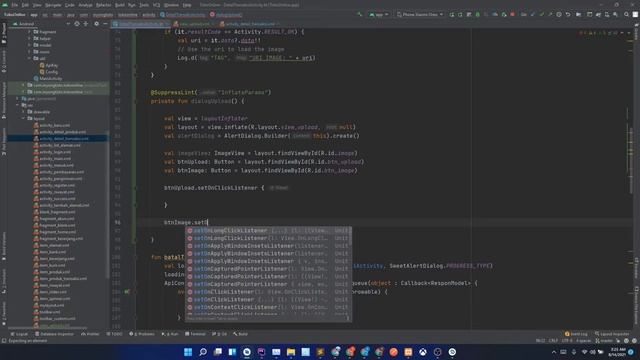Image resolution: width=640 pixels, height=360 pixels.
Task: Start debugging with the green bug icon
Action: (478, 15)
